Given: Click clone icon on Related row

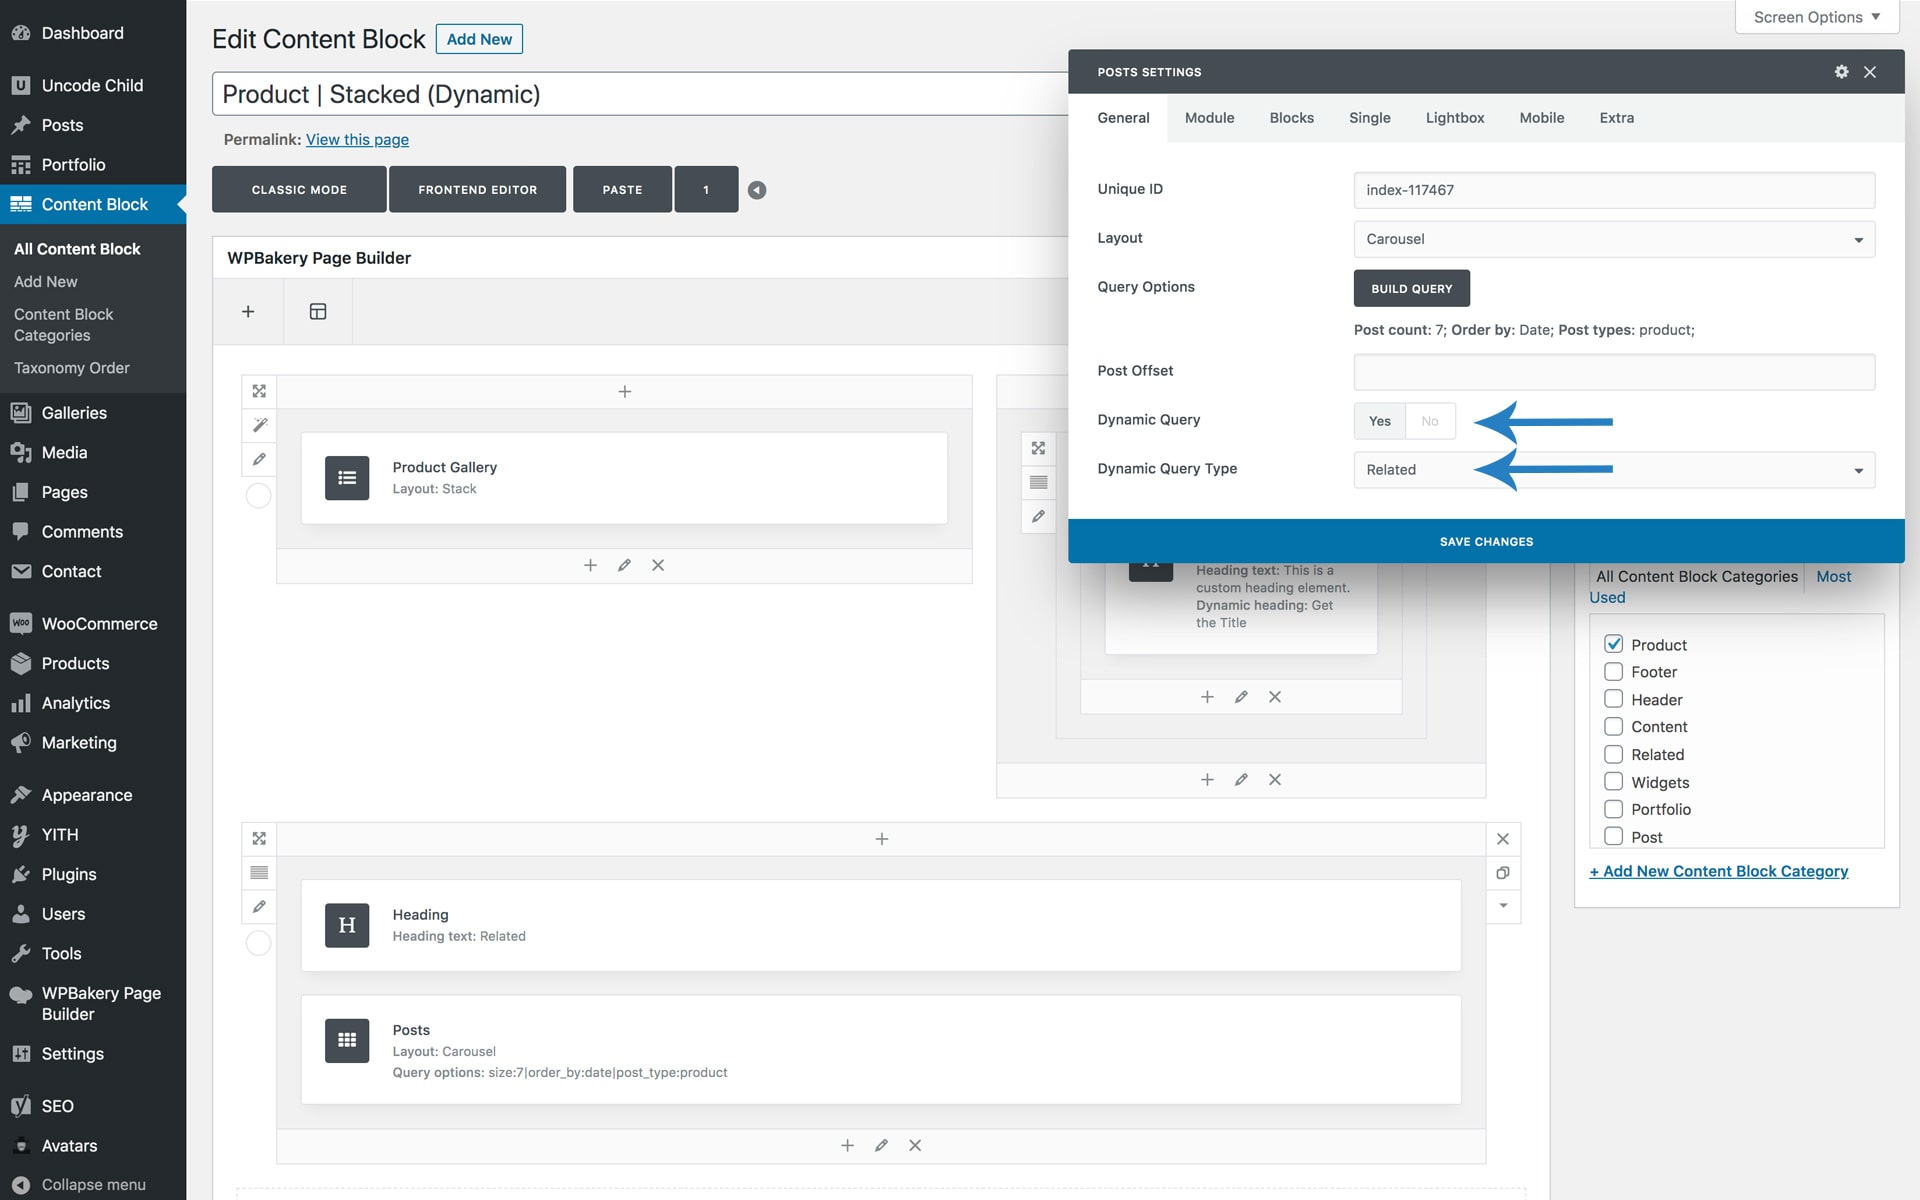Looking at the screenshot, I should point(1502,873).
